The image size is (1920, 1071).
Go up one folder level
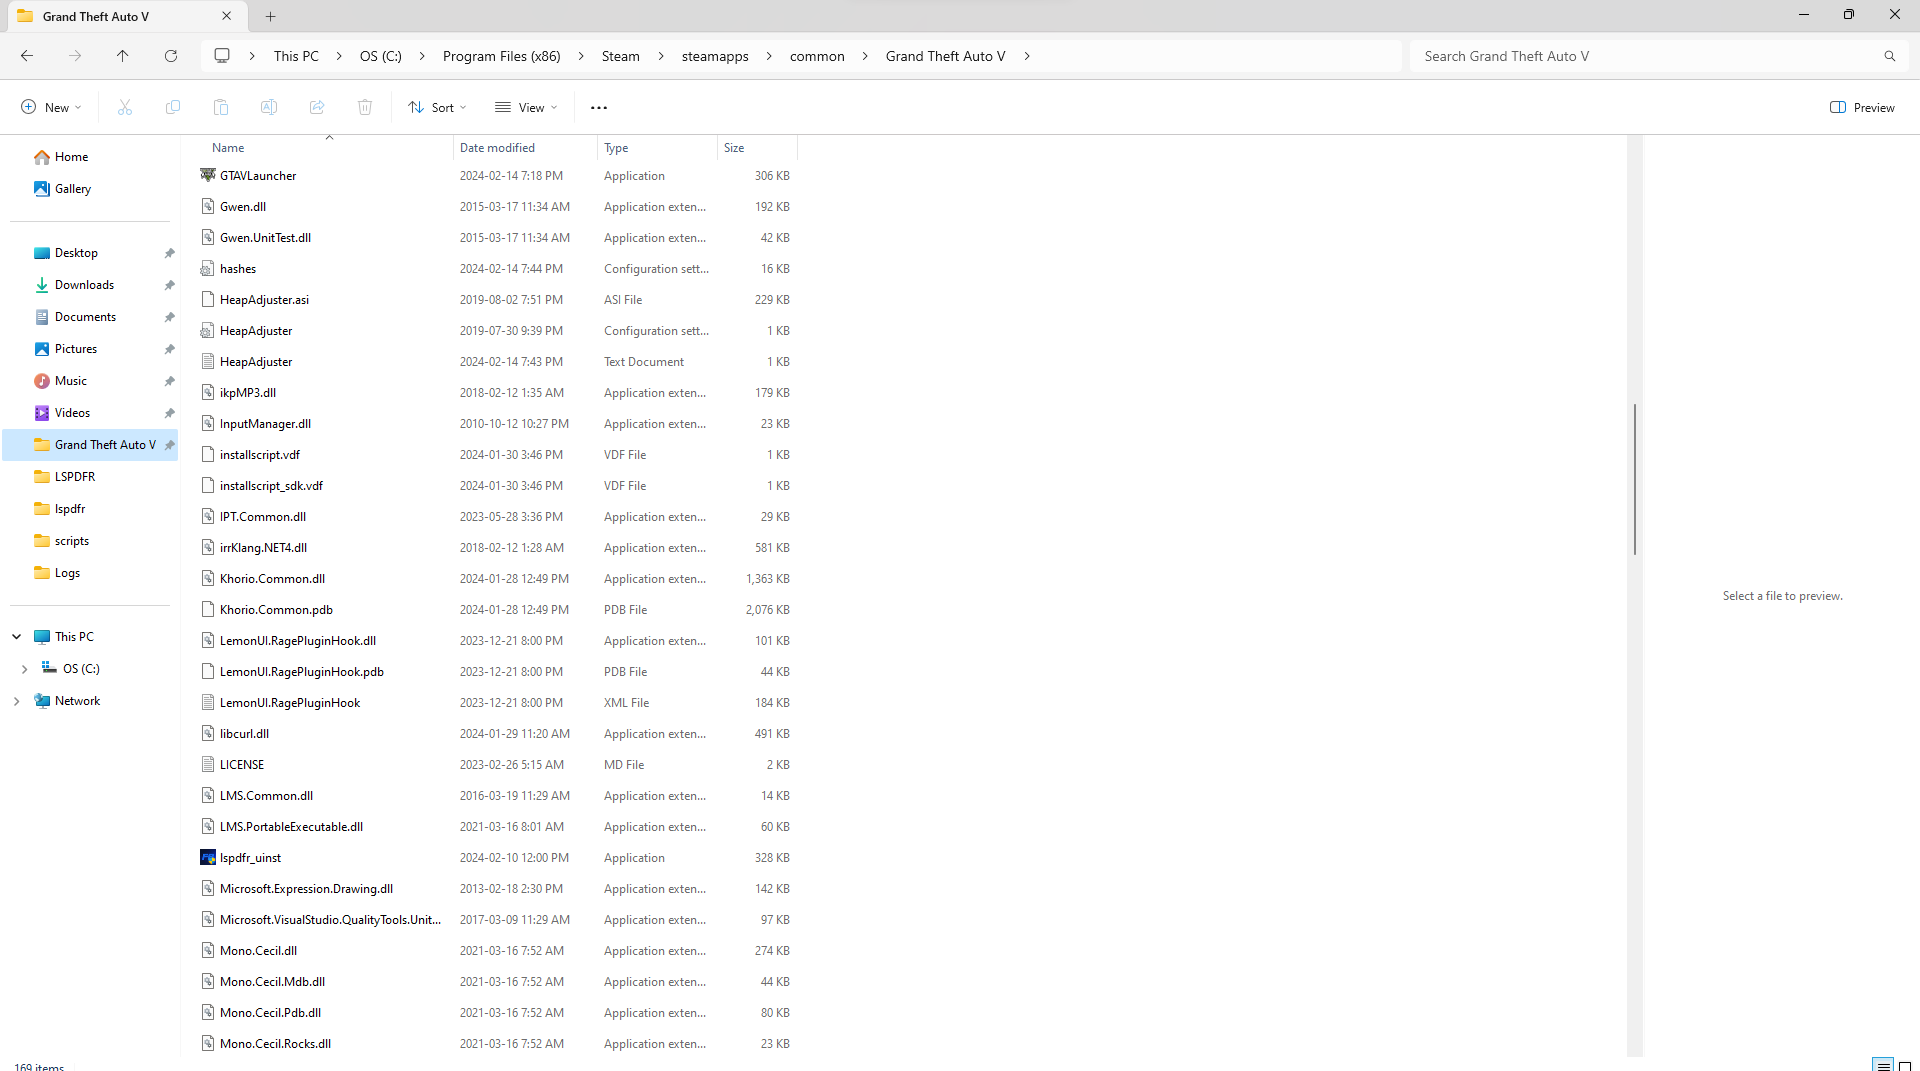(x=123, y=56)
